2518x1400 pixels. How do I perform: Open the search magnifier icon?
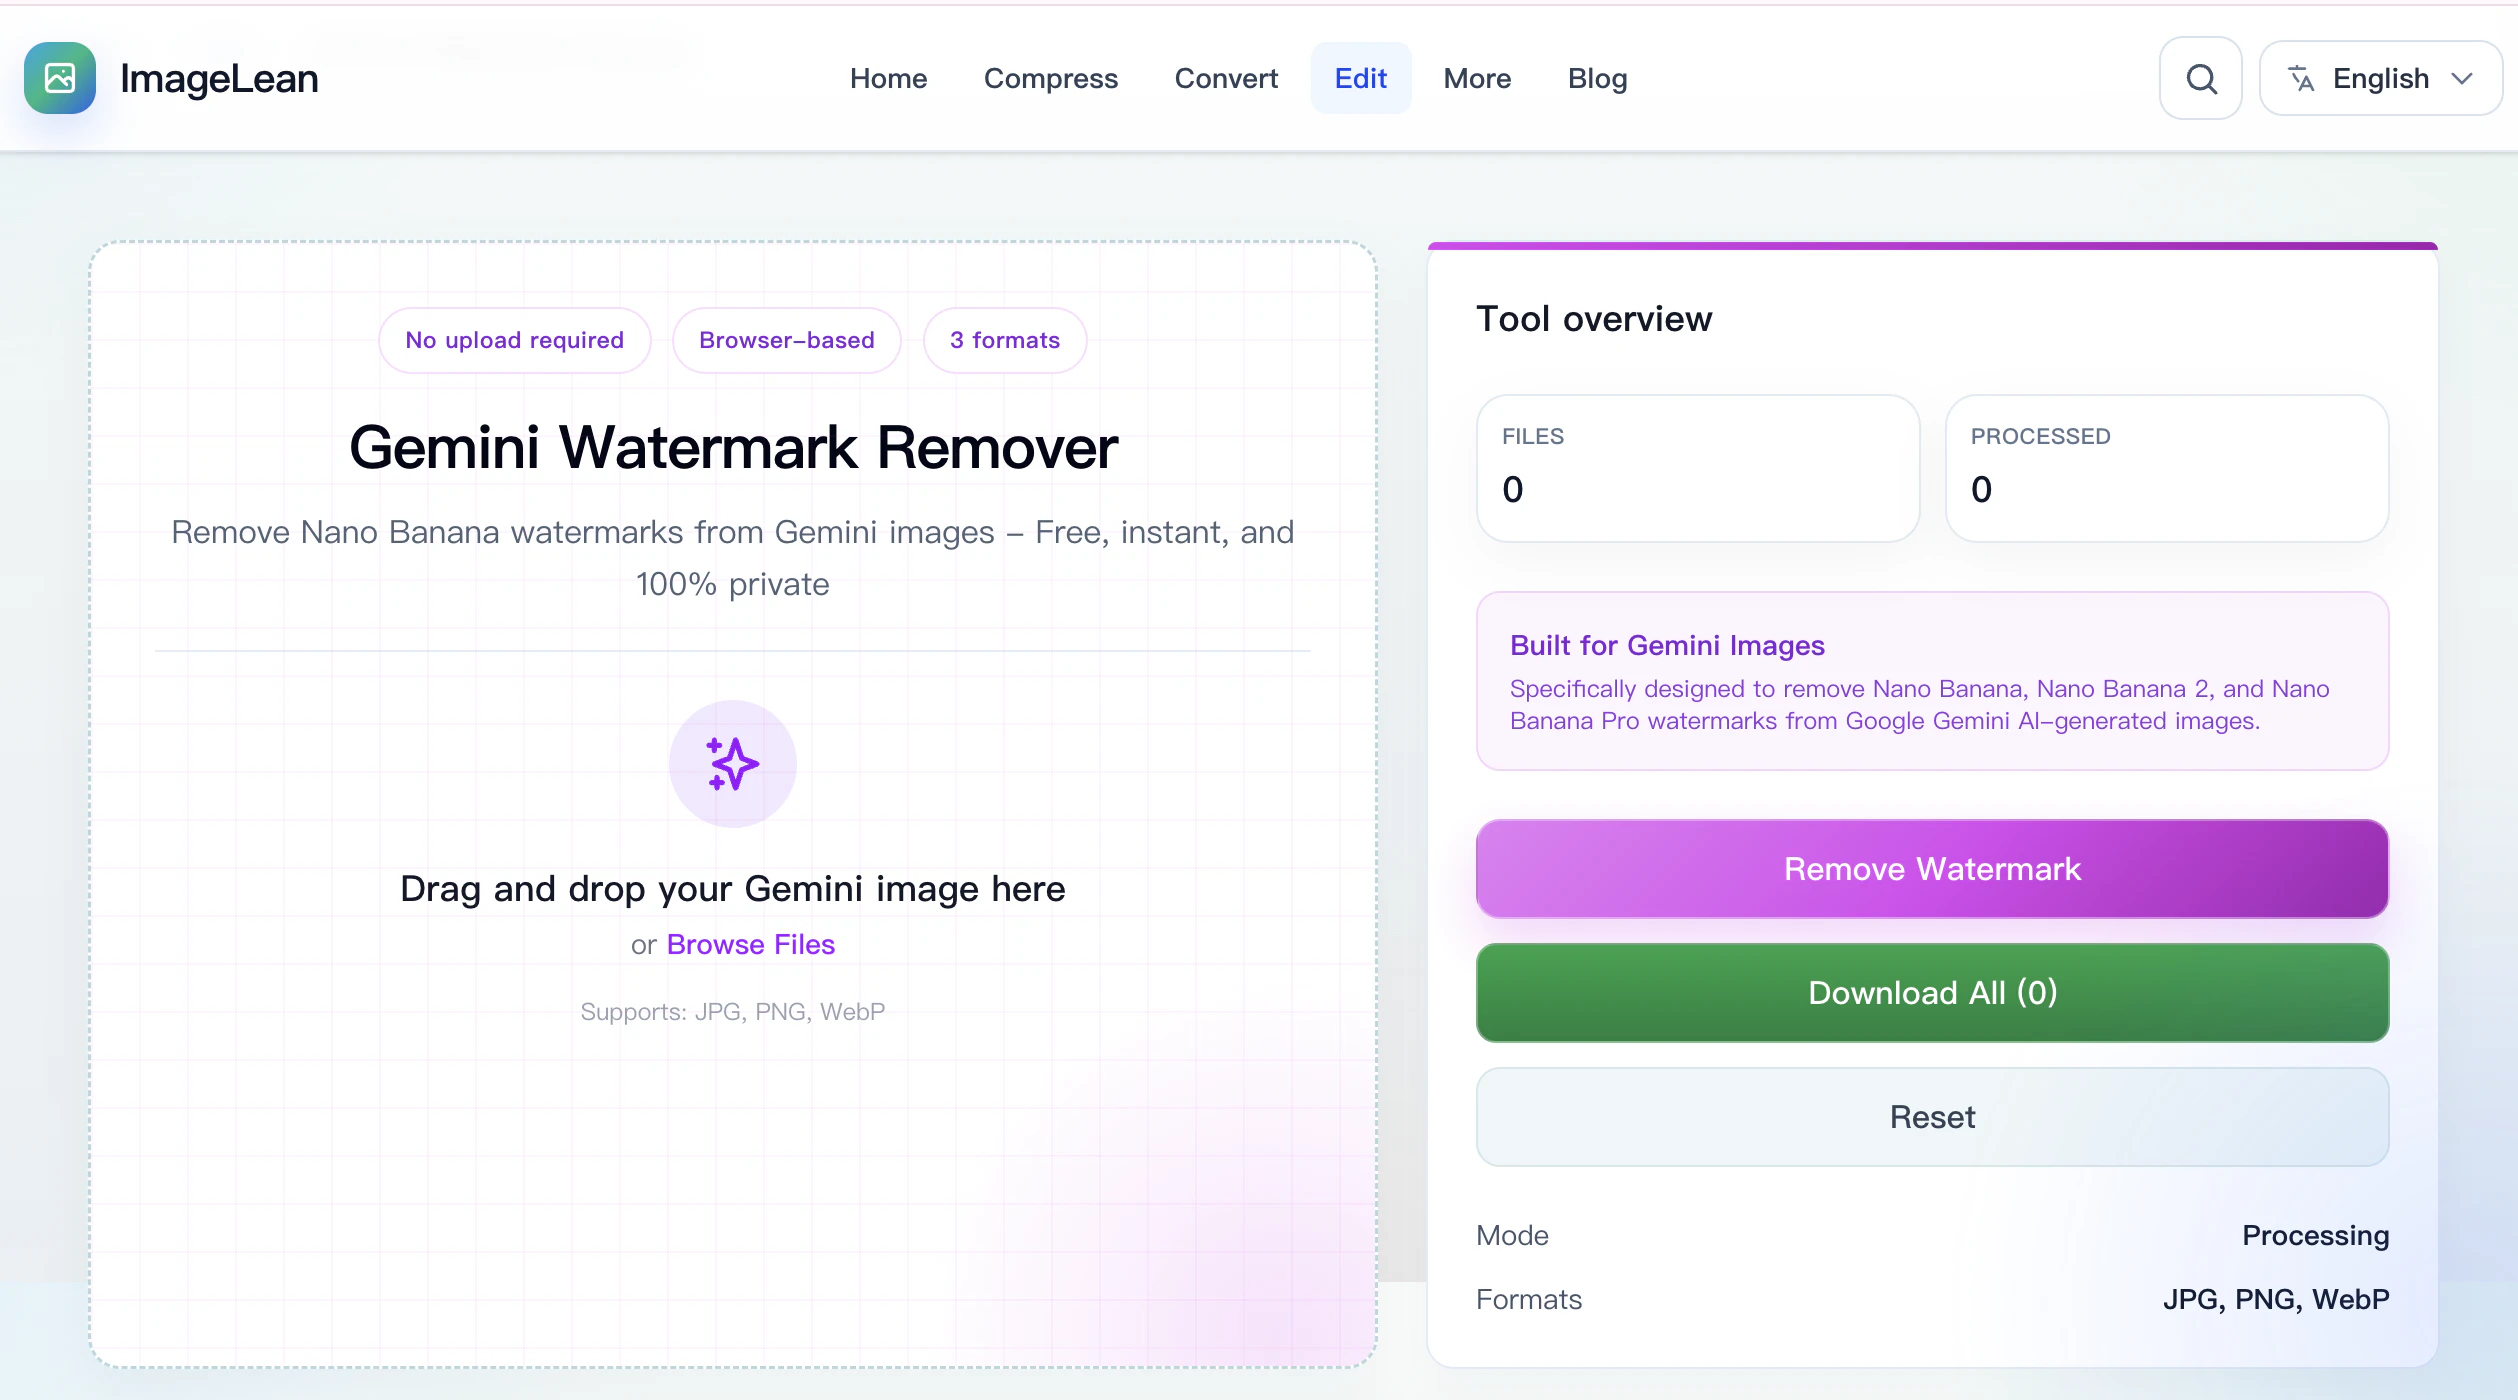[2200, 78]
